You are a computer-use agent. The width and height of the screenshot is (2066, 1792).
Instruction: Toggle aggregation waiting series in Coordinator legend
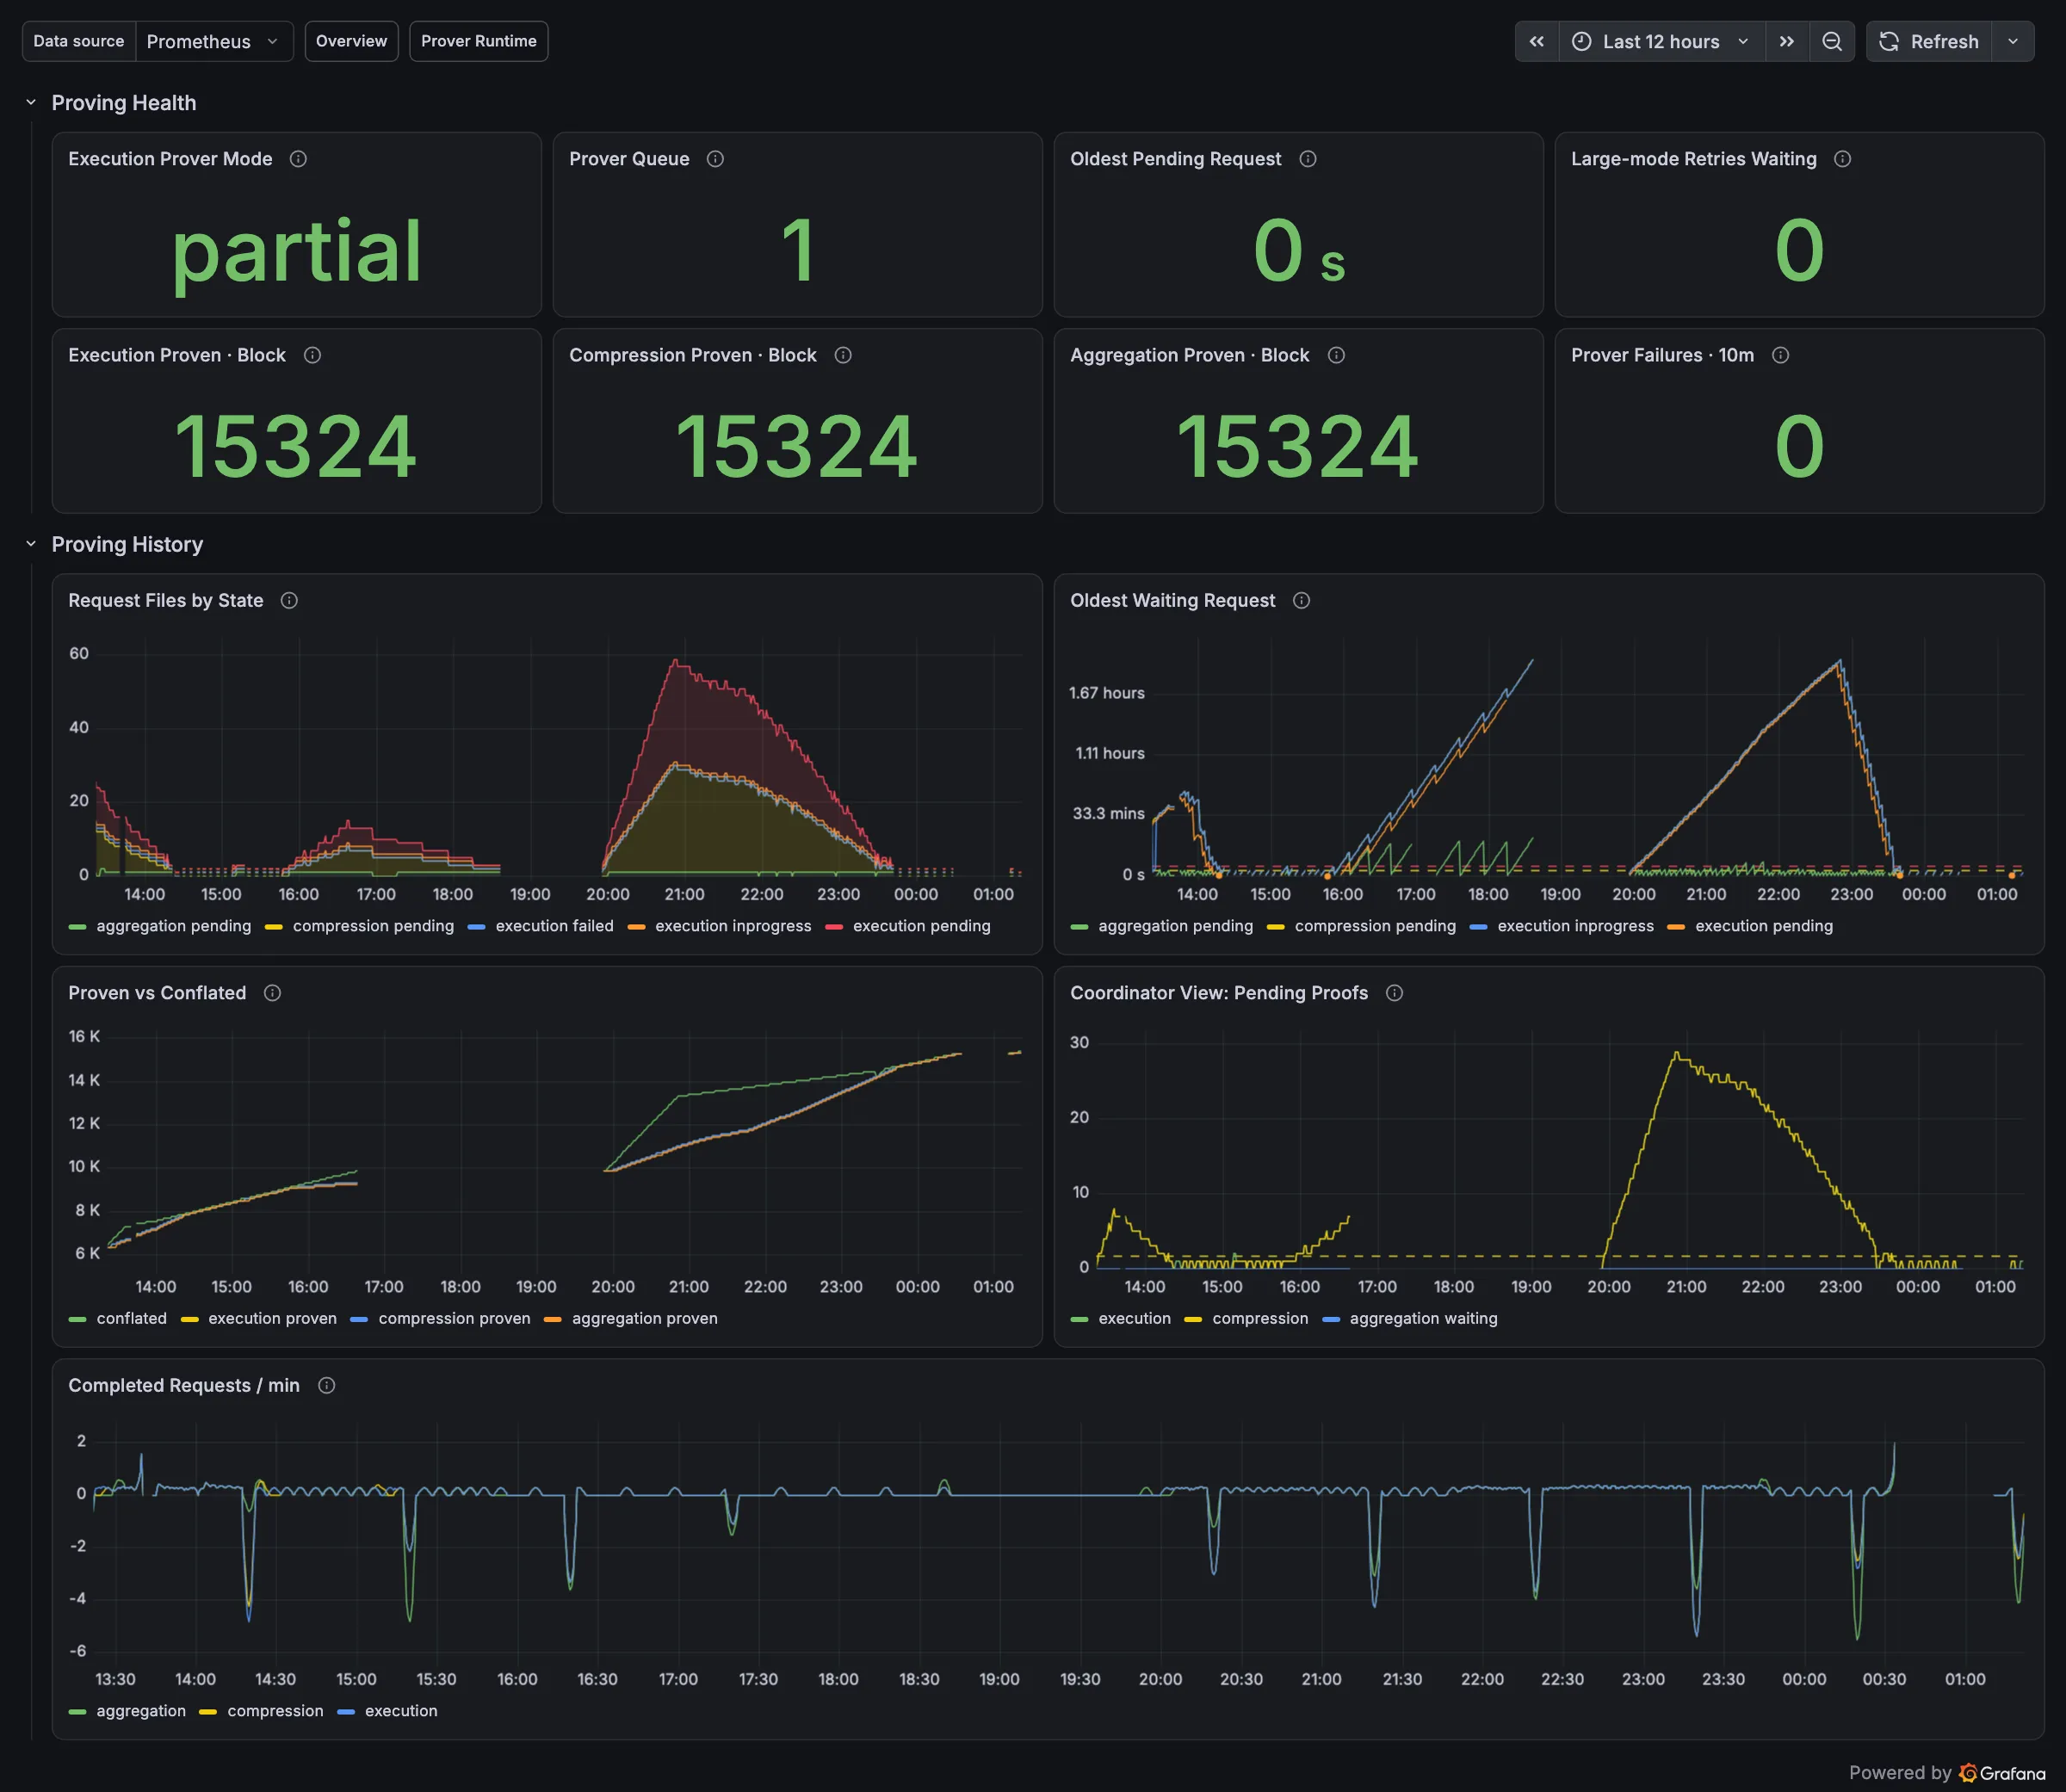pyautogui.click(x=1423, y=1318)
